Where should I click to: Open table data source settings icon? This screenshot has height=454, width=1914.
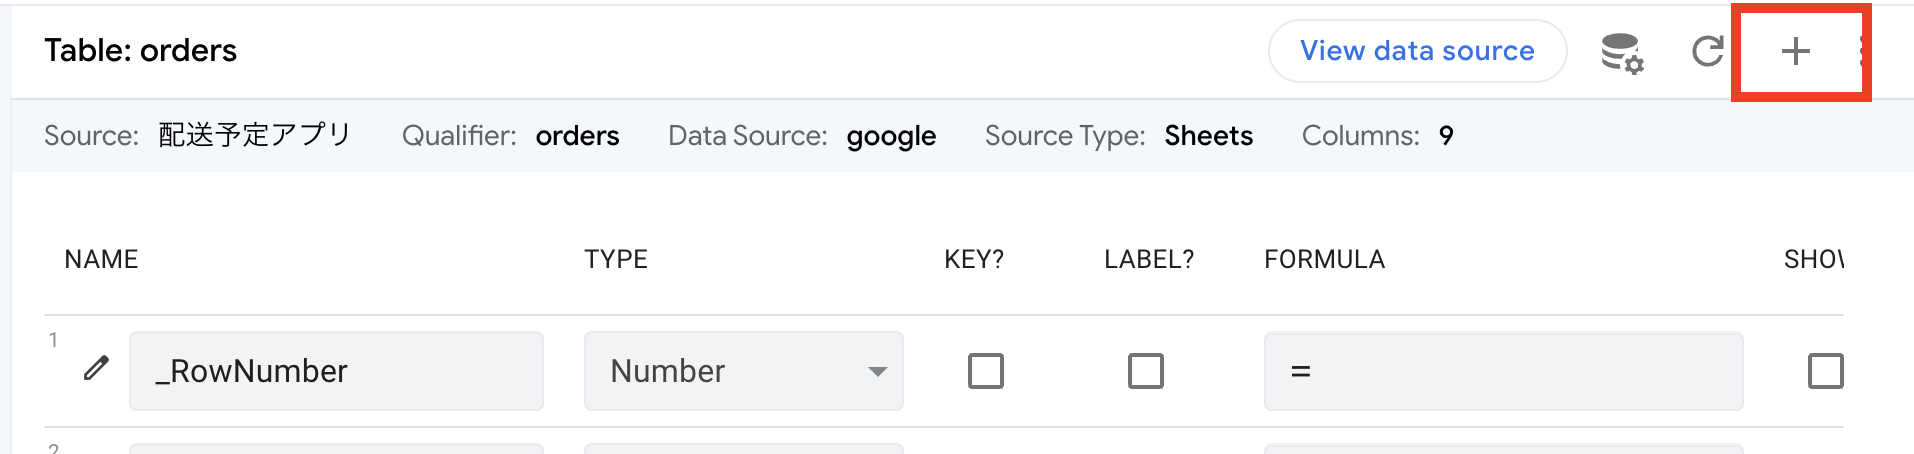click(1621, 52)
